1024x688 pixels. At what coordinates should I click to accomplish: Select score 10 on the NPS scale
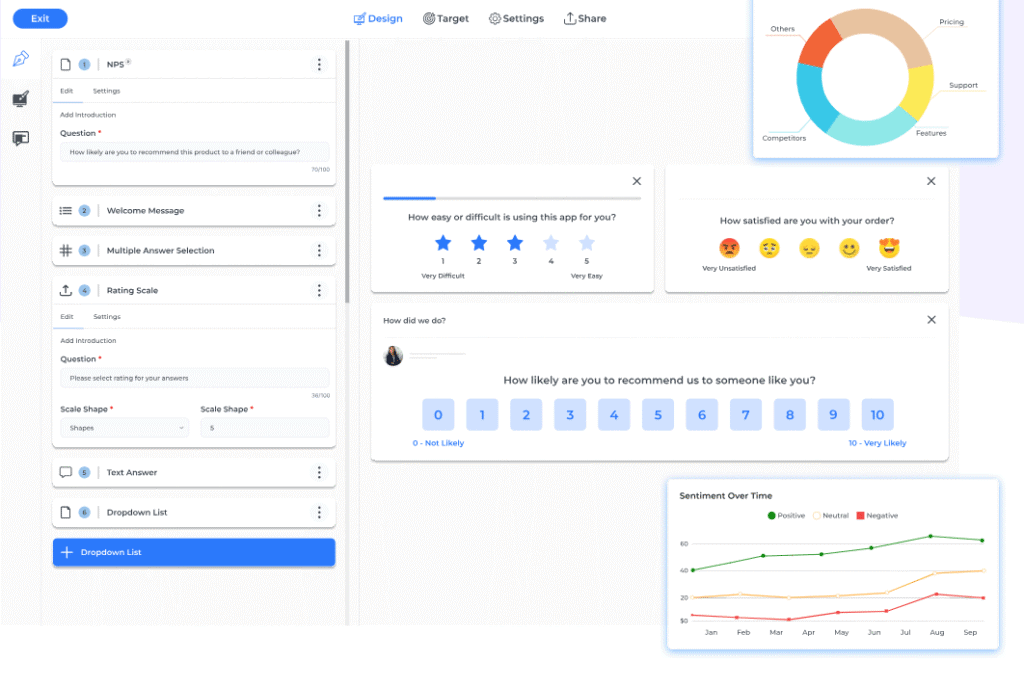(x=877, y=415)
